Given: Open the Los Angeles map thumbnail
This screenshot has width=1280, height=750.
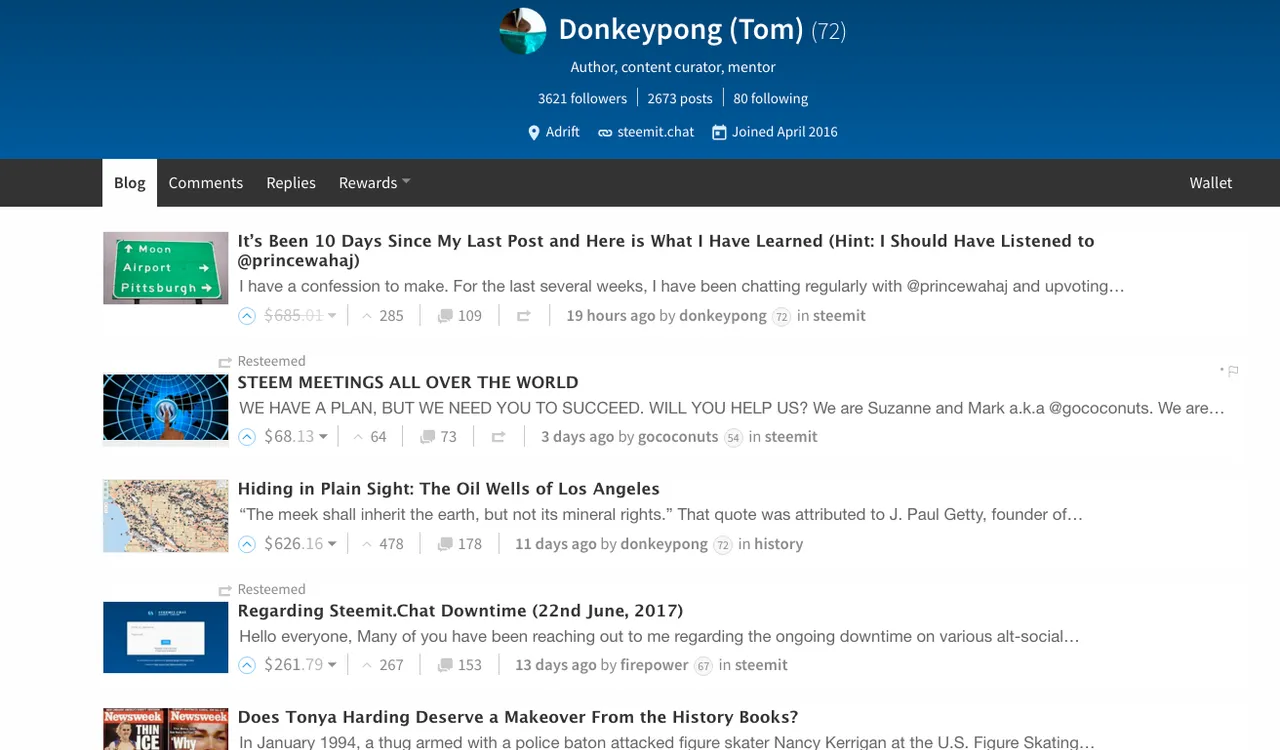Looking at the screenshot, I should click(x=165, y=516).
